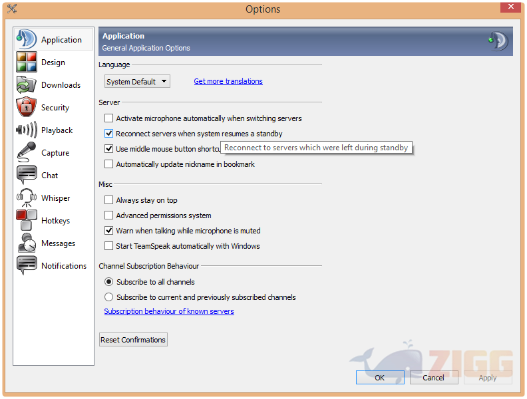Open the Chat options label
527x399 pixels.
click(x=49, y=175)
